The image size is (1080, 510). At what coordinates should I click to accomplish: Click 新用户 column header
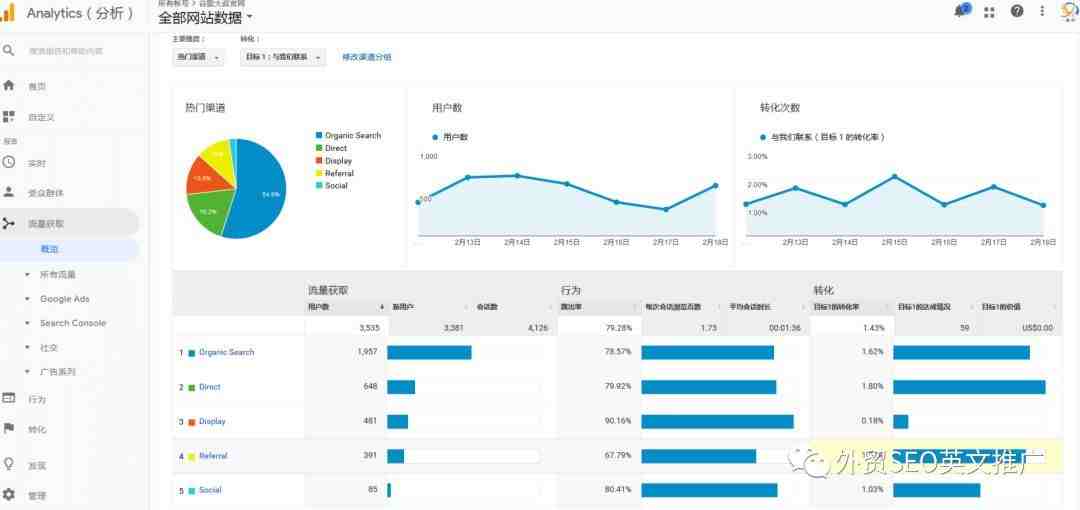402,307
